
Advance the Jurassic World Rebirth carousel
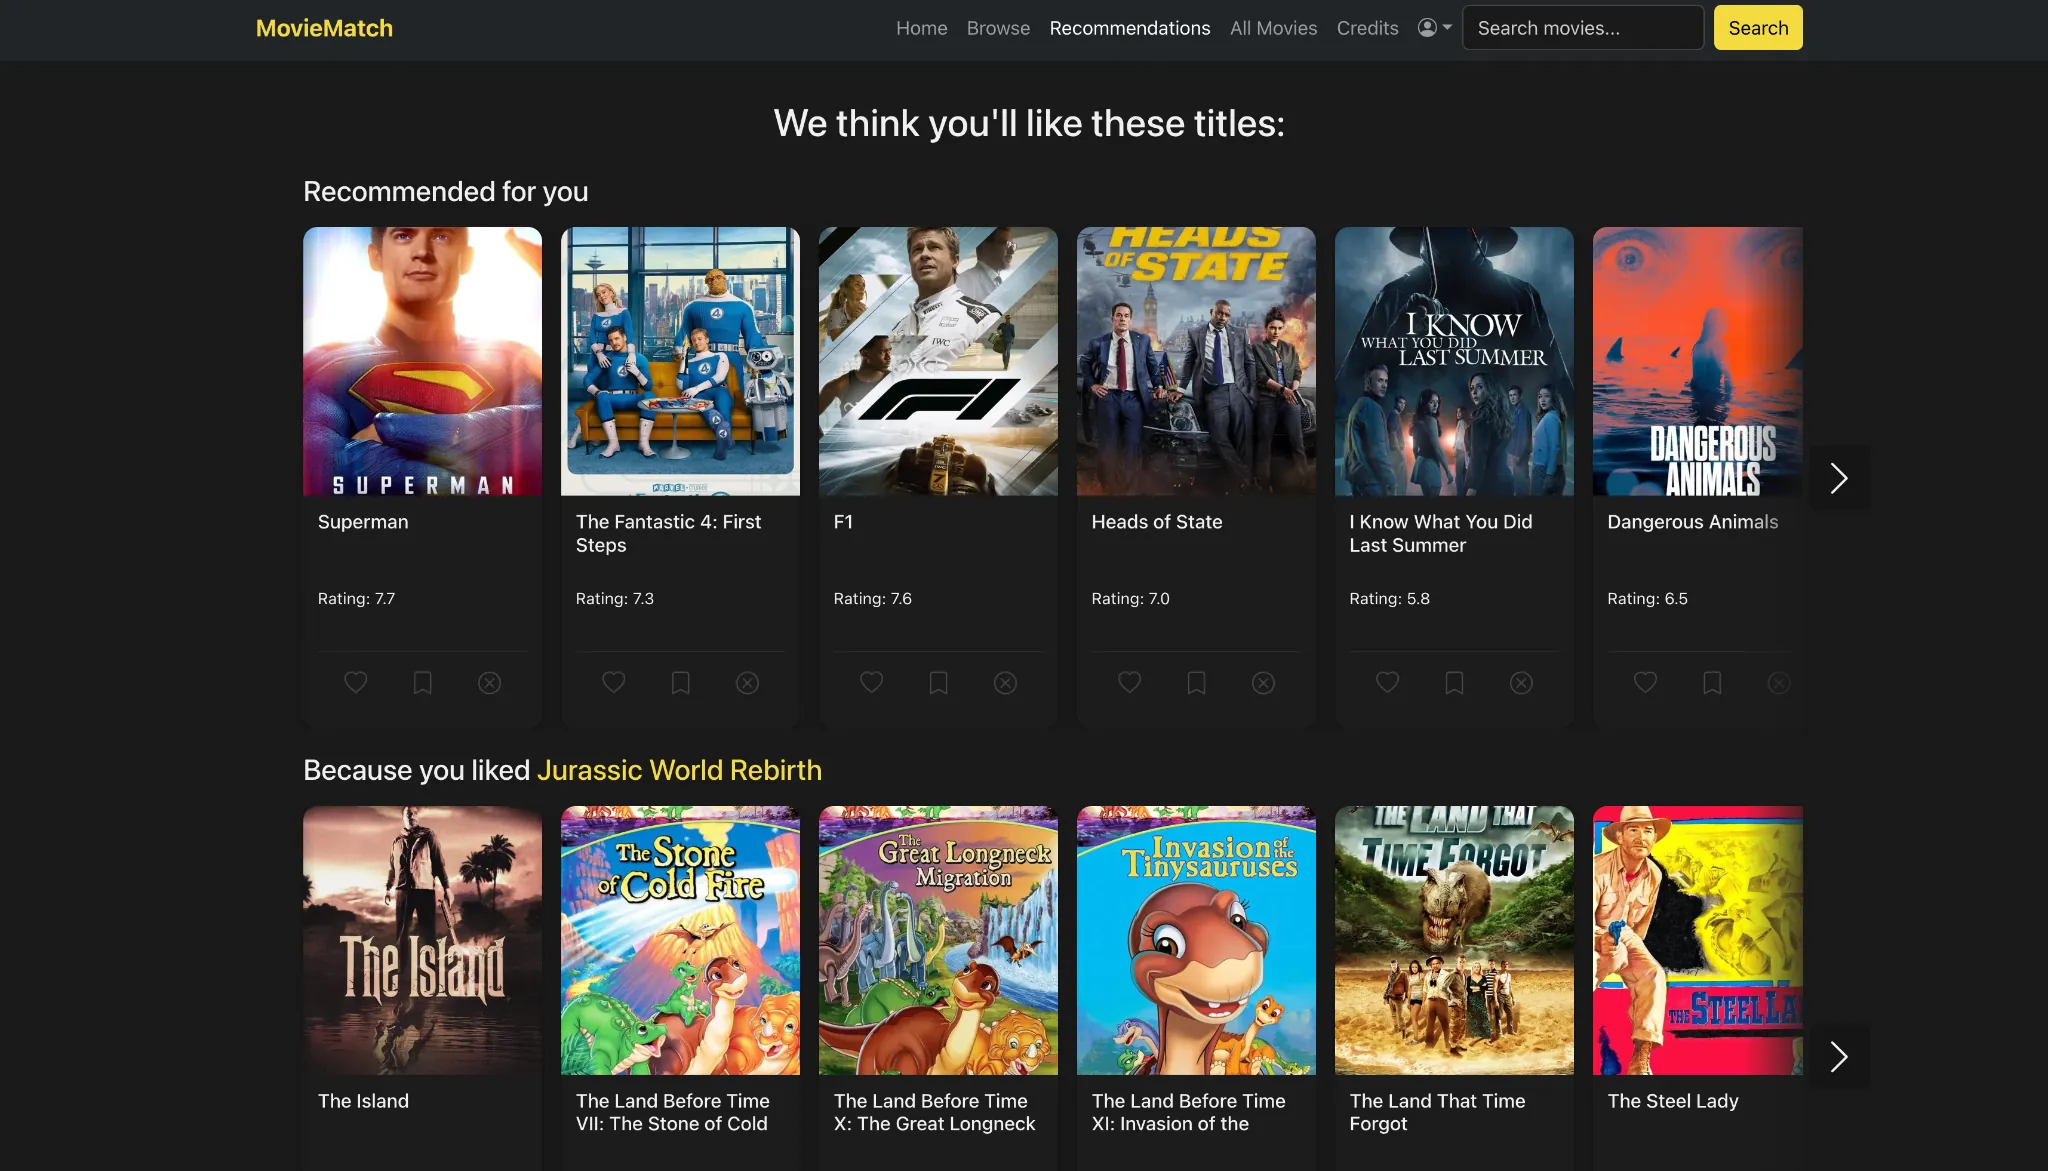(1838, 1056)
